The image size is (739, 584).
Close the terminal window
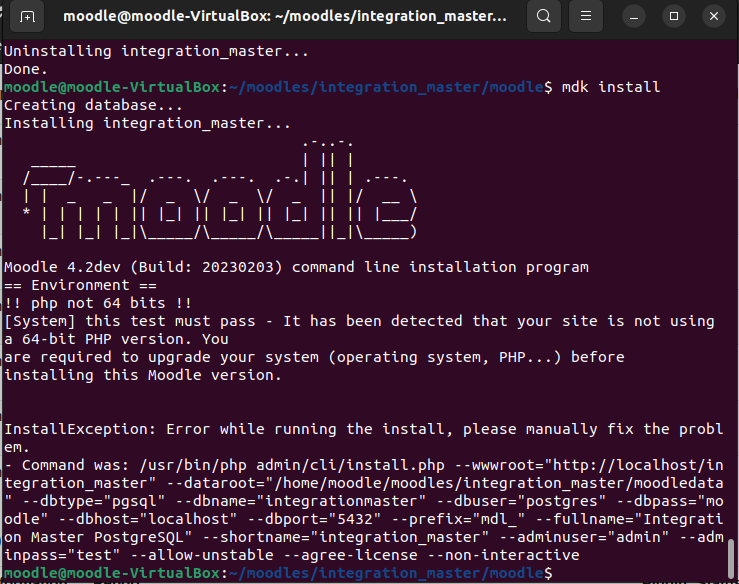[x=714, y=16]
